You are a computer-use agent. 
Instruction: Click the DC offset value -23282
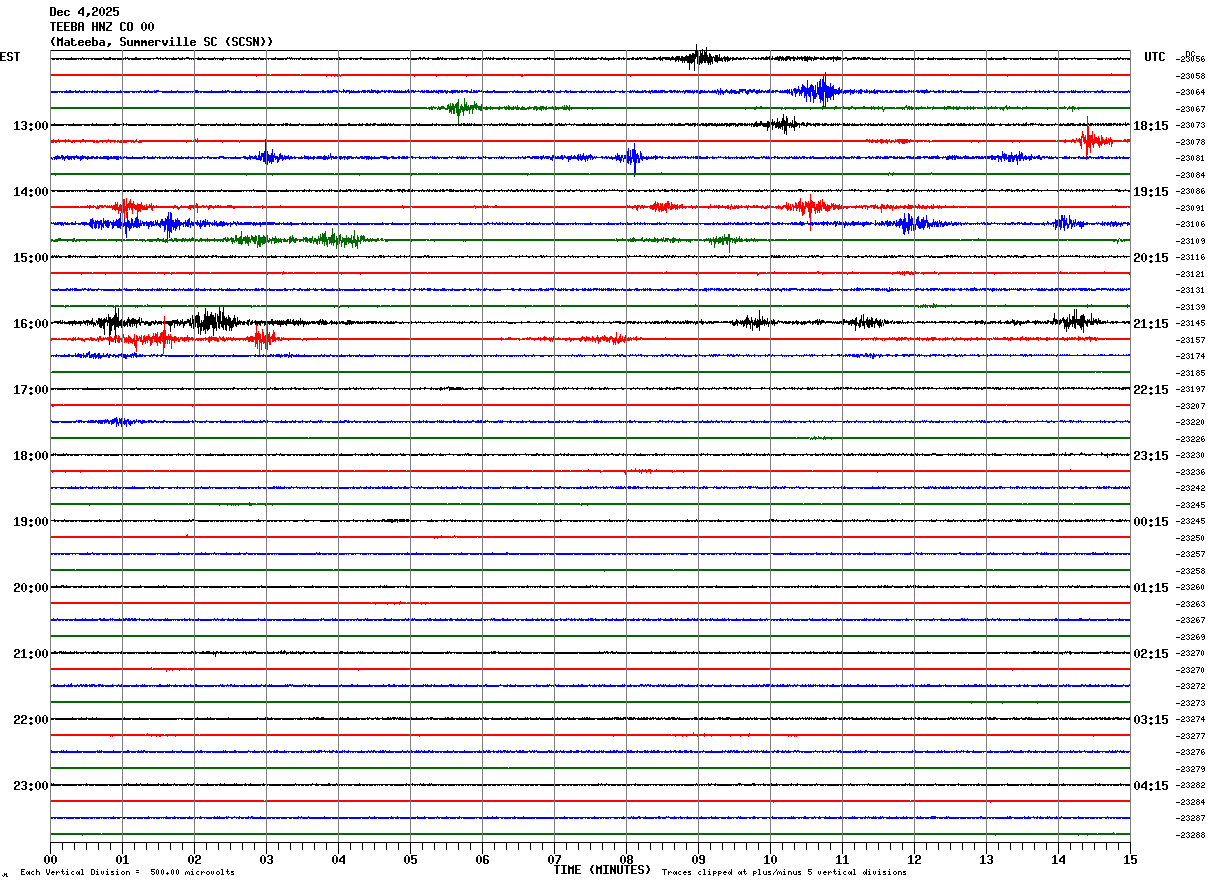1191,785
